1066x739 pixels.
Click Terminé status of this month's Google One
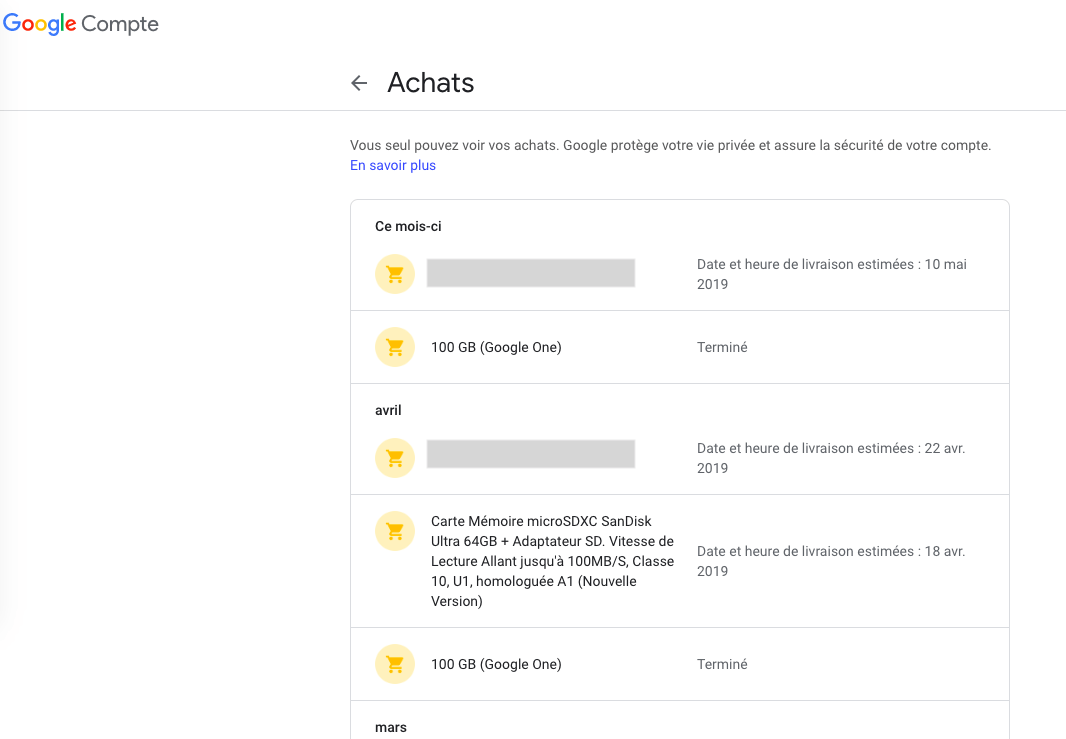coord(722,347)
